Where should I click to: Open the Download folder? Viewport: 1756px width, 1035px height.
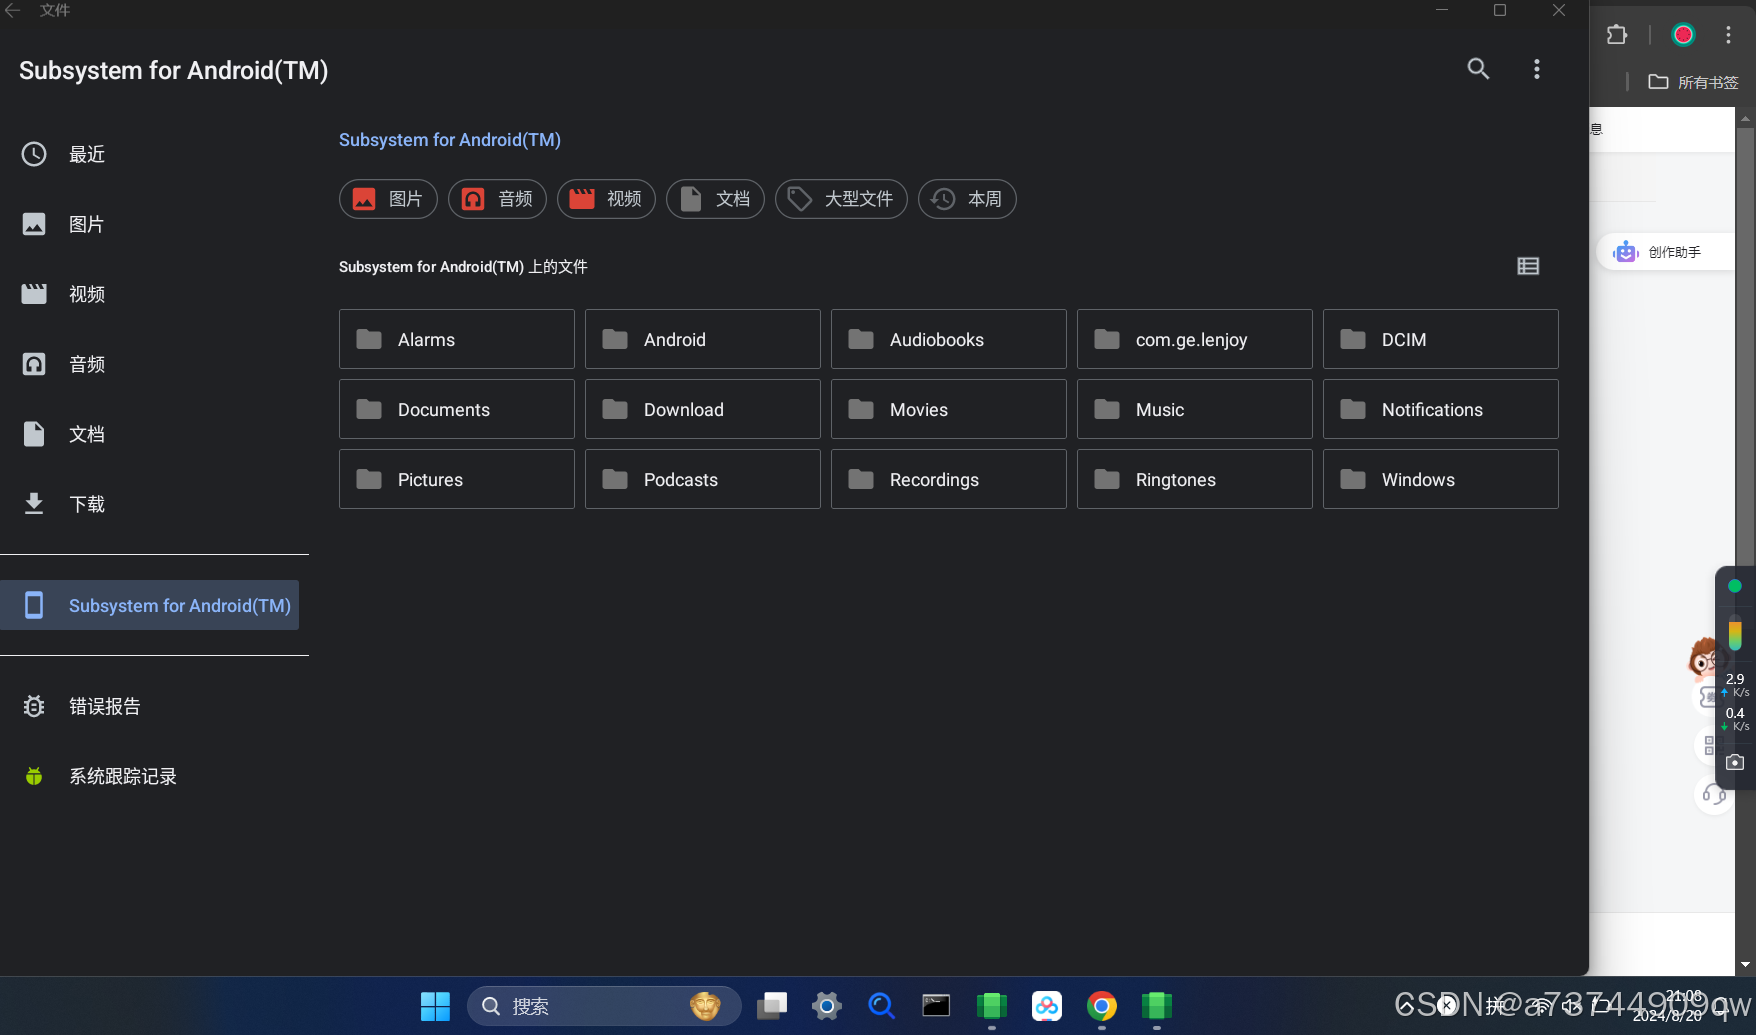coord(703,409)
